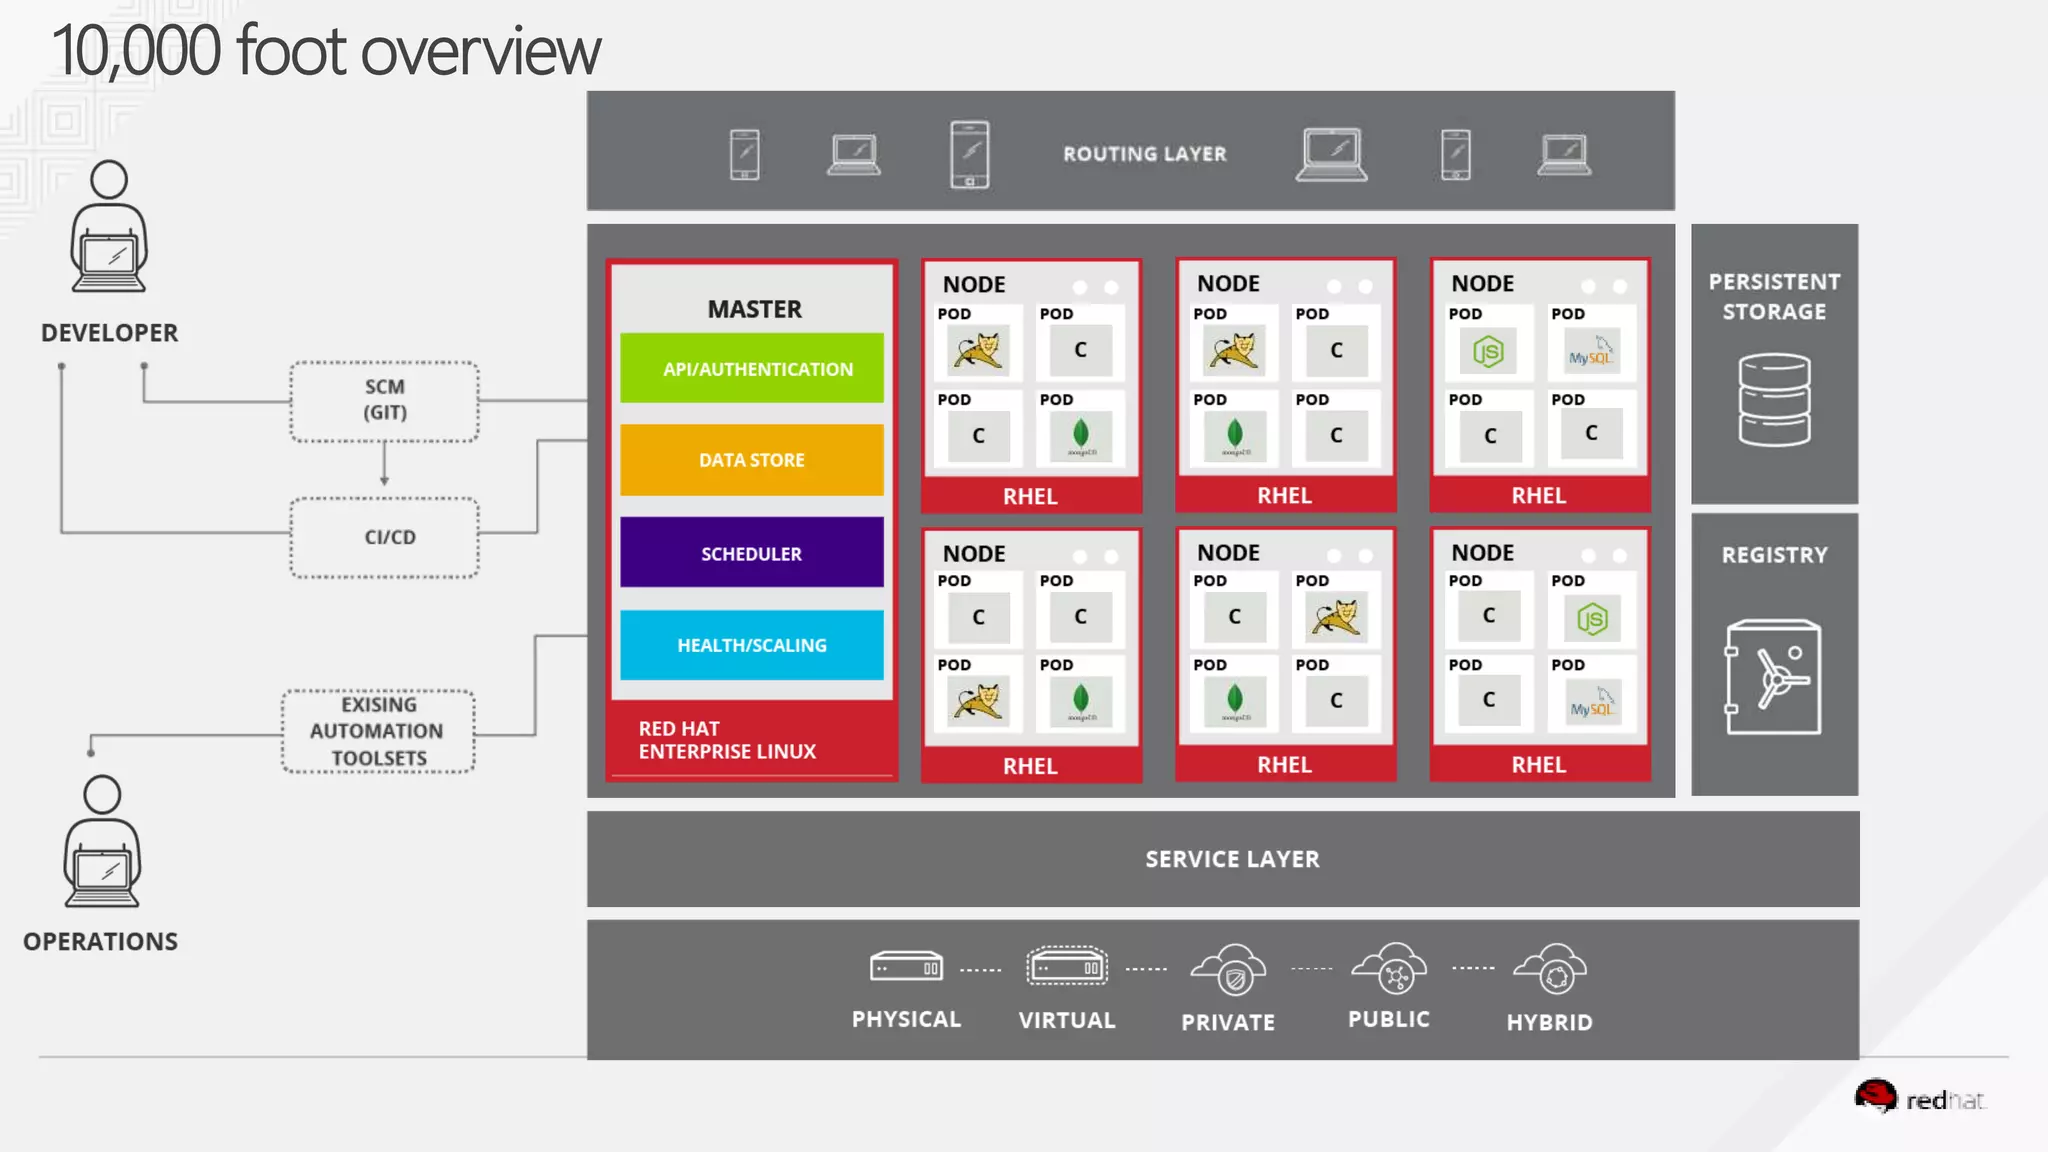Click the Hybrid cloud icon
This screenshot has height=1152, width=2048.
(1550, 969)
